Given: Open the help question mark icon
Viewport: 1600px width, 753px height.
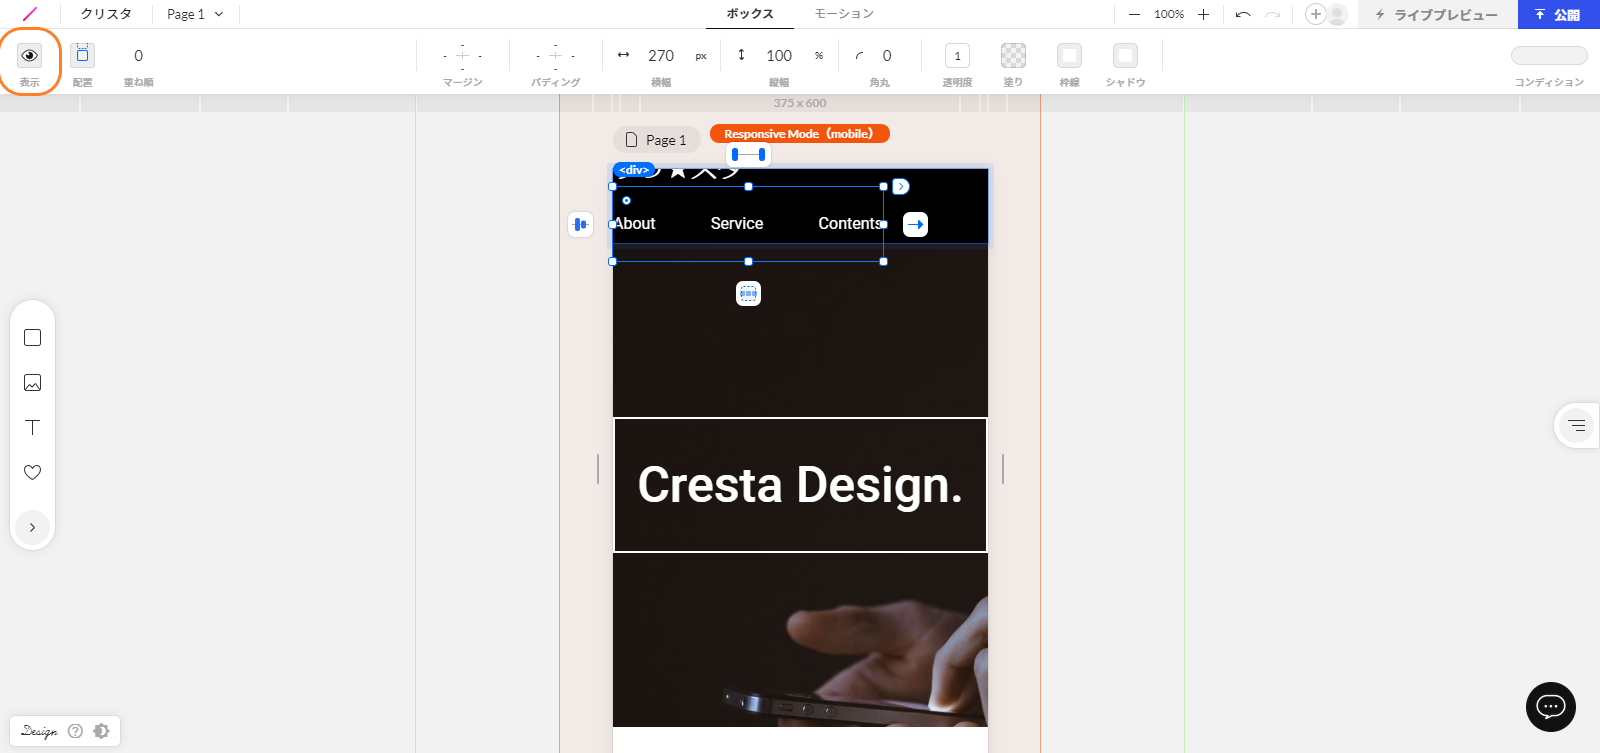Looking at the screenshot, I should pos(75,731).
